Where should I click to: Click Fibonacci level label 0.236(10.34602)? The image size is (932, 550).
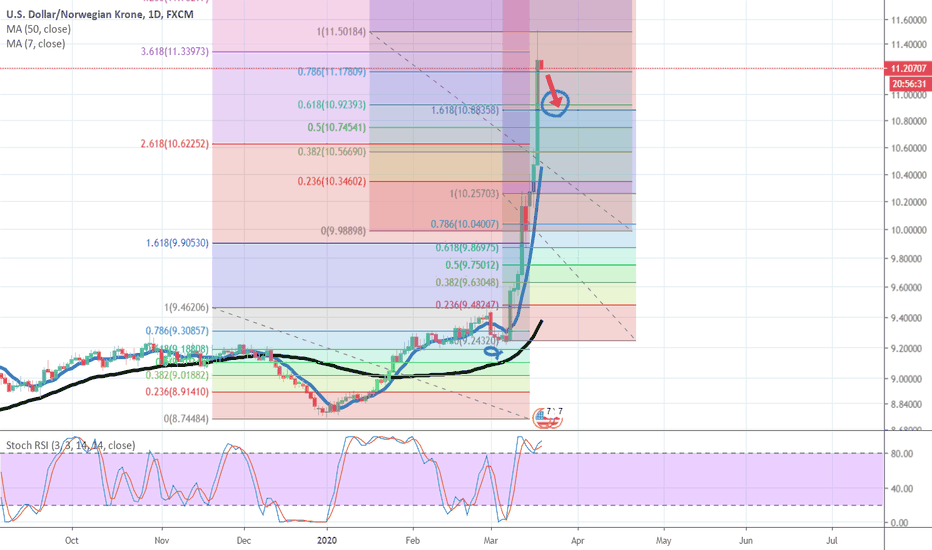click(332, 181)
